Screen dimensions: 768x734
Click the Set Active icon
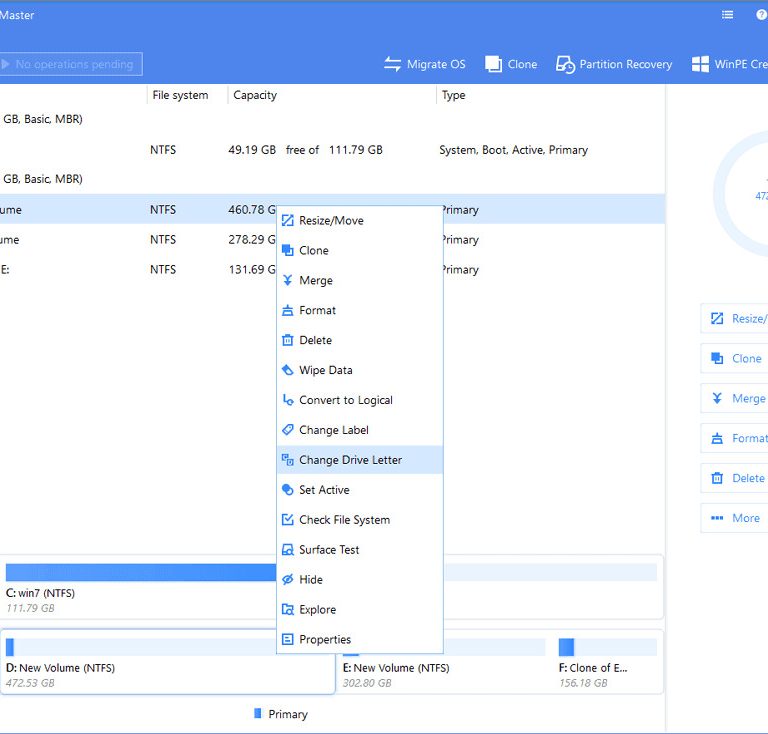[x=288, y=490]
